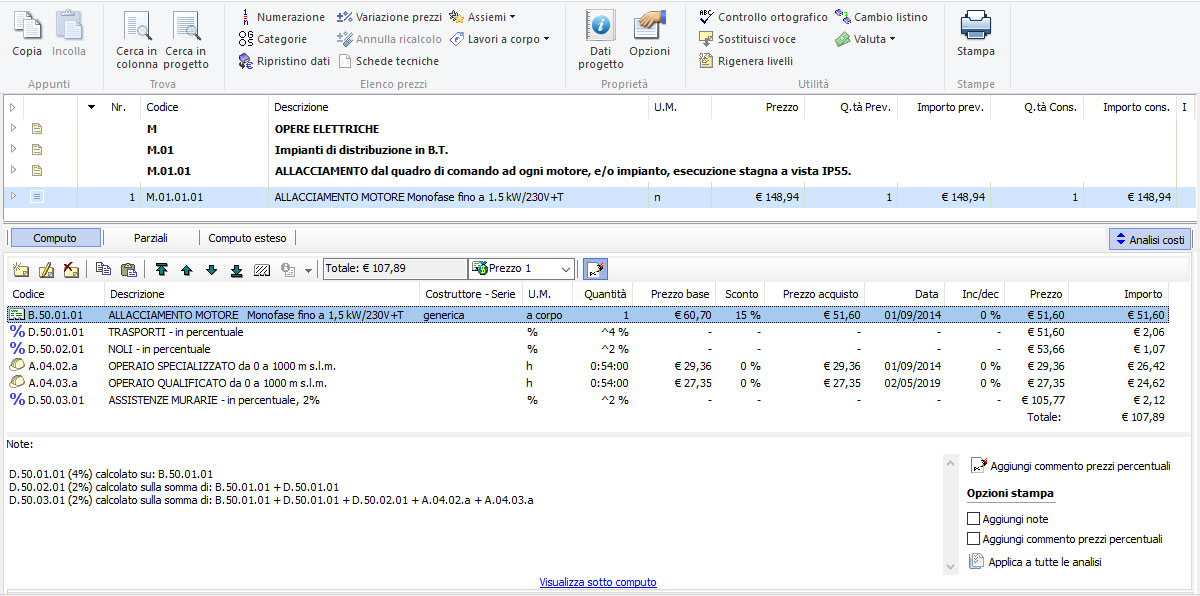1200x596 pixels.
Task: Open Cerca in progetto search
Action: coord(186,40)
